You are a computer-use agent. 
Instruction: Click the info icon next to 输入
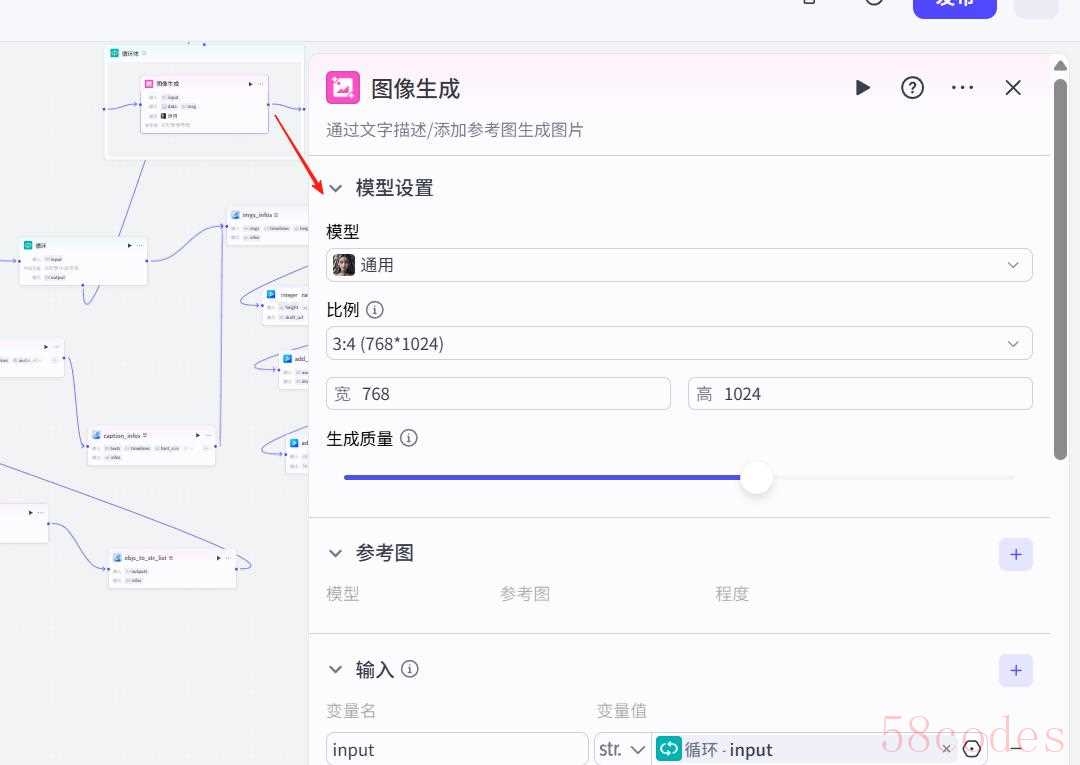410,669
